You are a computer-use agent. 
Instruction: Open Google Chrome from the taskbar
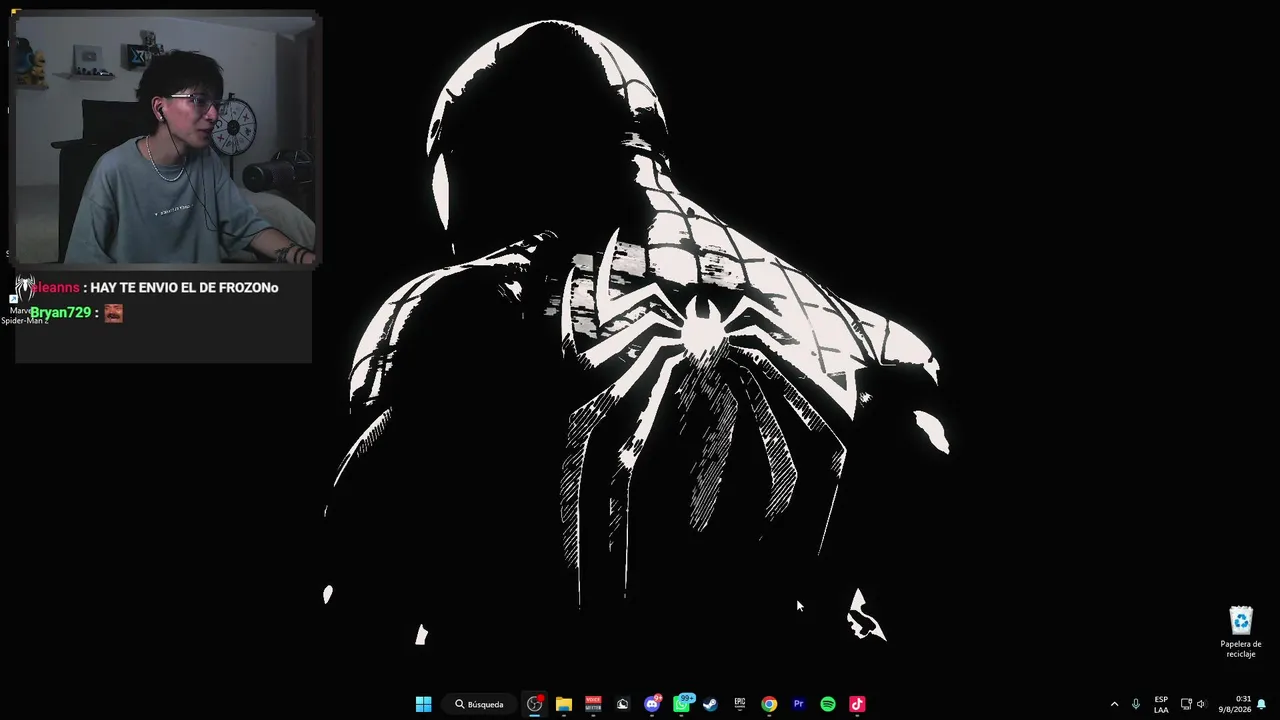click(x=769, y=704)
